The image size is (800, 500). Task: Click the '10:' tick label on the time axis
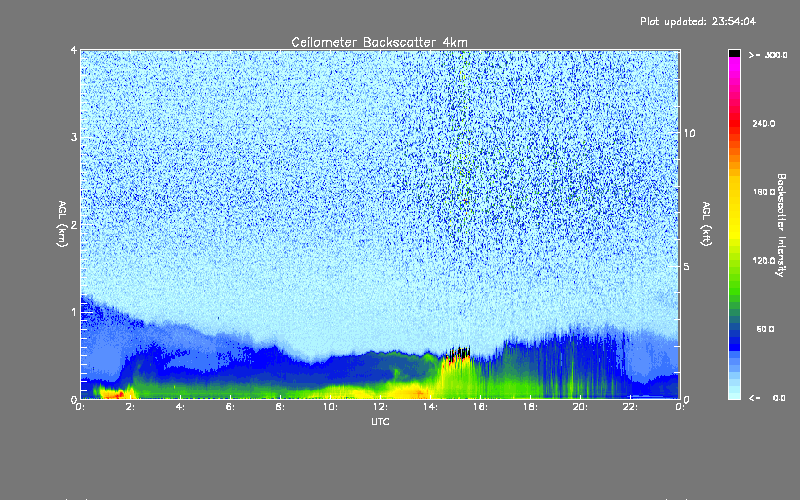pyautogui.click(x=330, y=407)
